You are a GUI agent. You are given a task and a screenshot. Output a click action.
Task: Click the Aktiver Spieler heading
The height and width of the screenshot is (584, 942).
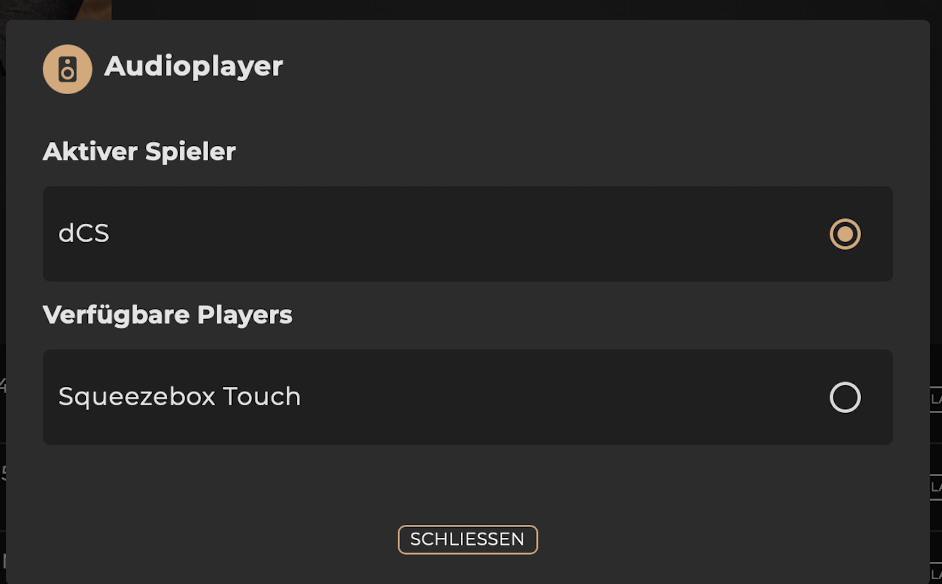click(x=139, y=151)
